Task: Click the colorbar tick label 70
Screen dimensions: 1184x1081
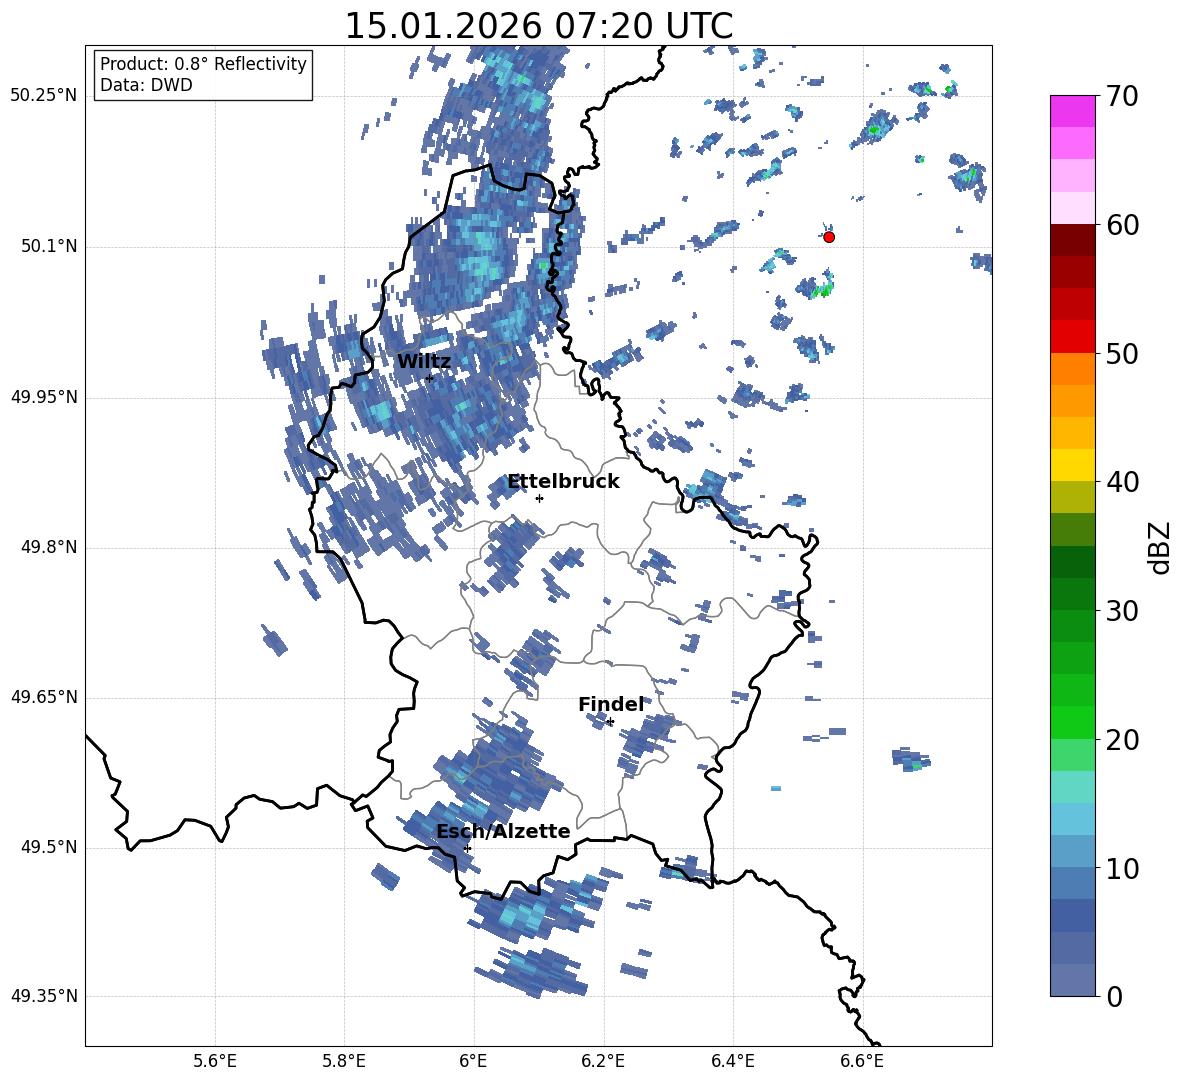Action: click(x=1123, y=97)
